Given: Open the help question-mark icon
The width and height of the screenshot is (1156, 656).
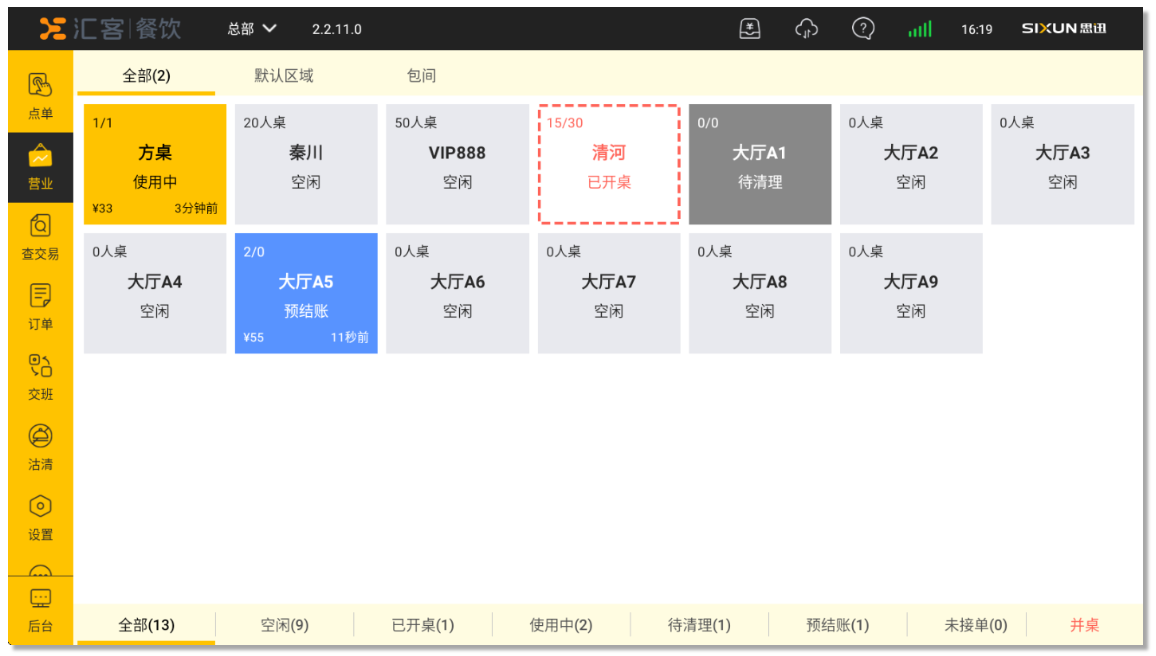Looking at the screenshot, I should (863, 29).
